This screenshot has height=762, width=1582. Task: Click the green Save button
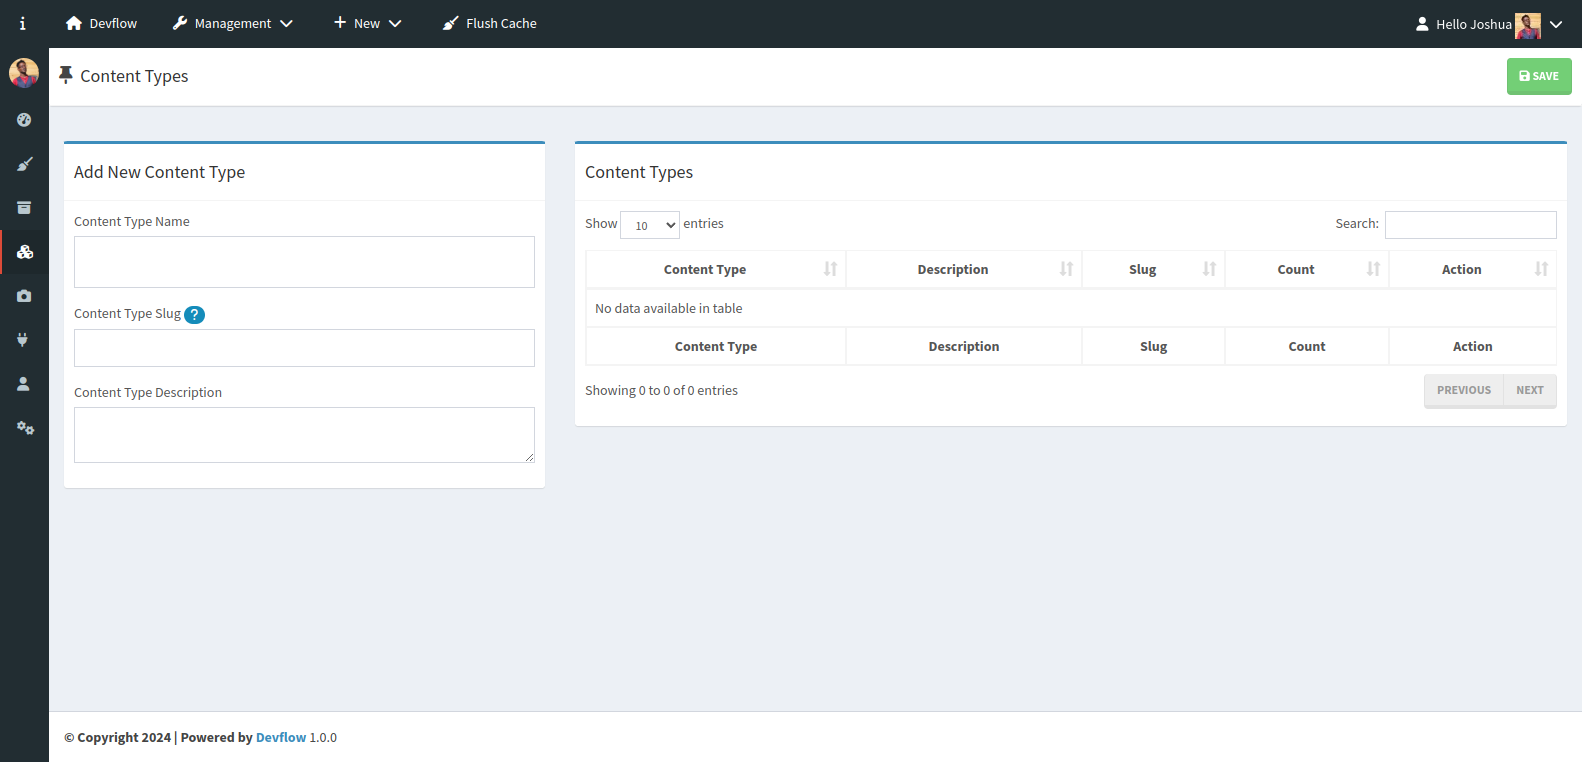[x=1538, y=76]
